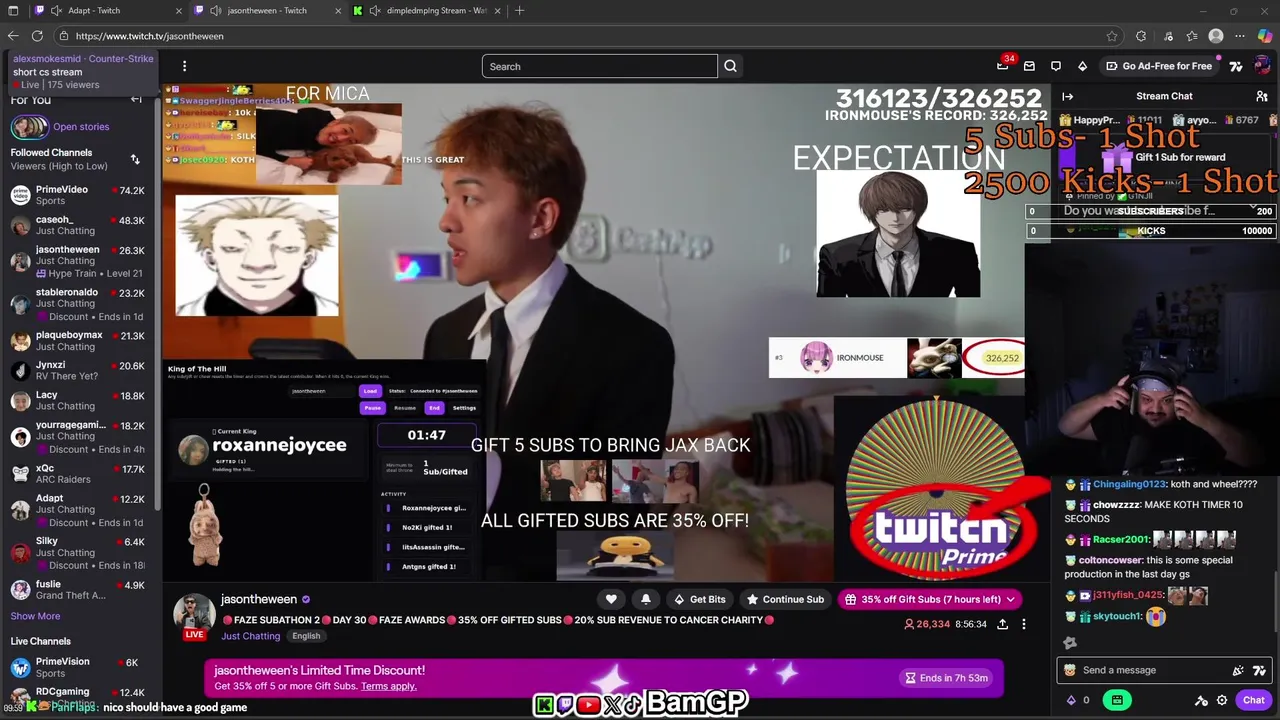Open xQc channel in sidebar
1280x720 pixels.
(x=78, y=473)
